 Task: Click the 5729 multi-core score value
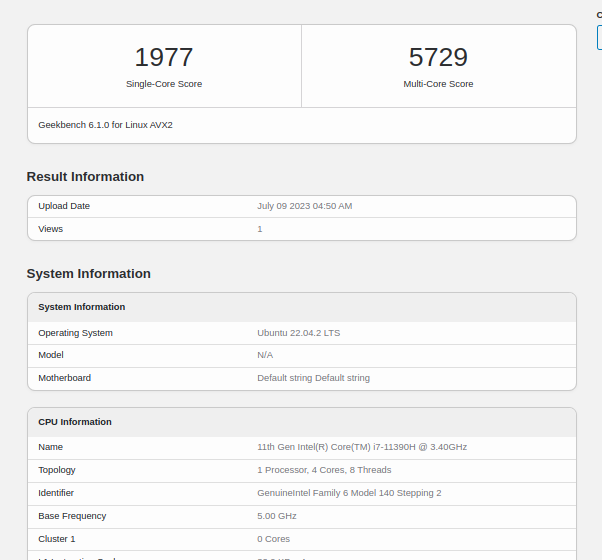coord(438,57)
